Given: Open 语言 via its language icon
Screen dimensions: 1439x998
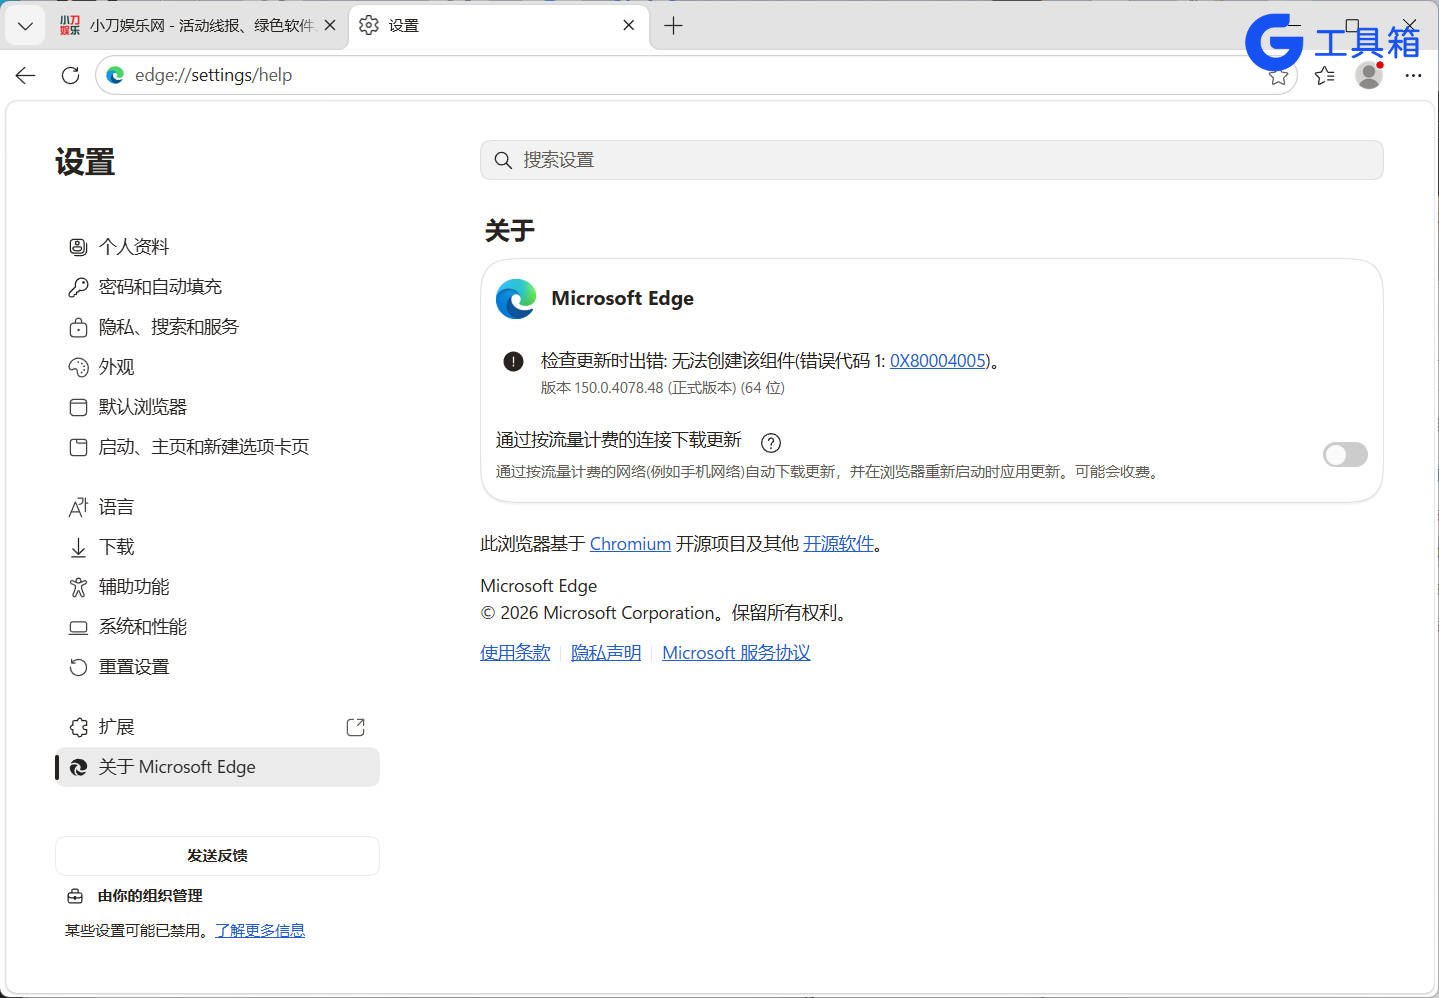Looking at the screenshot, I should click(x=78, y=507).
